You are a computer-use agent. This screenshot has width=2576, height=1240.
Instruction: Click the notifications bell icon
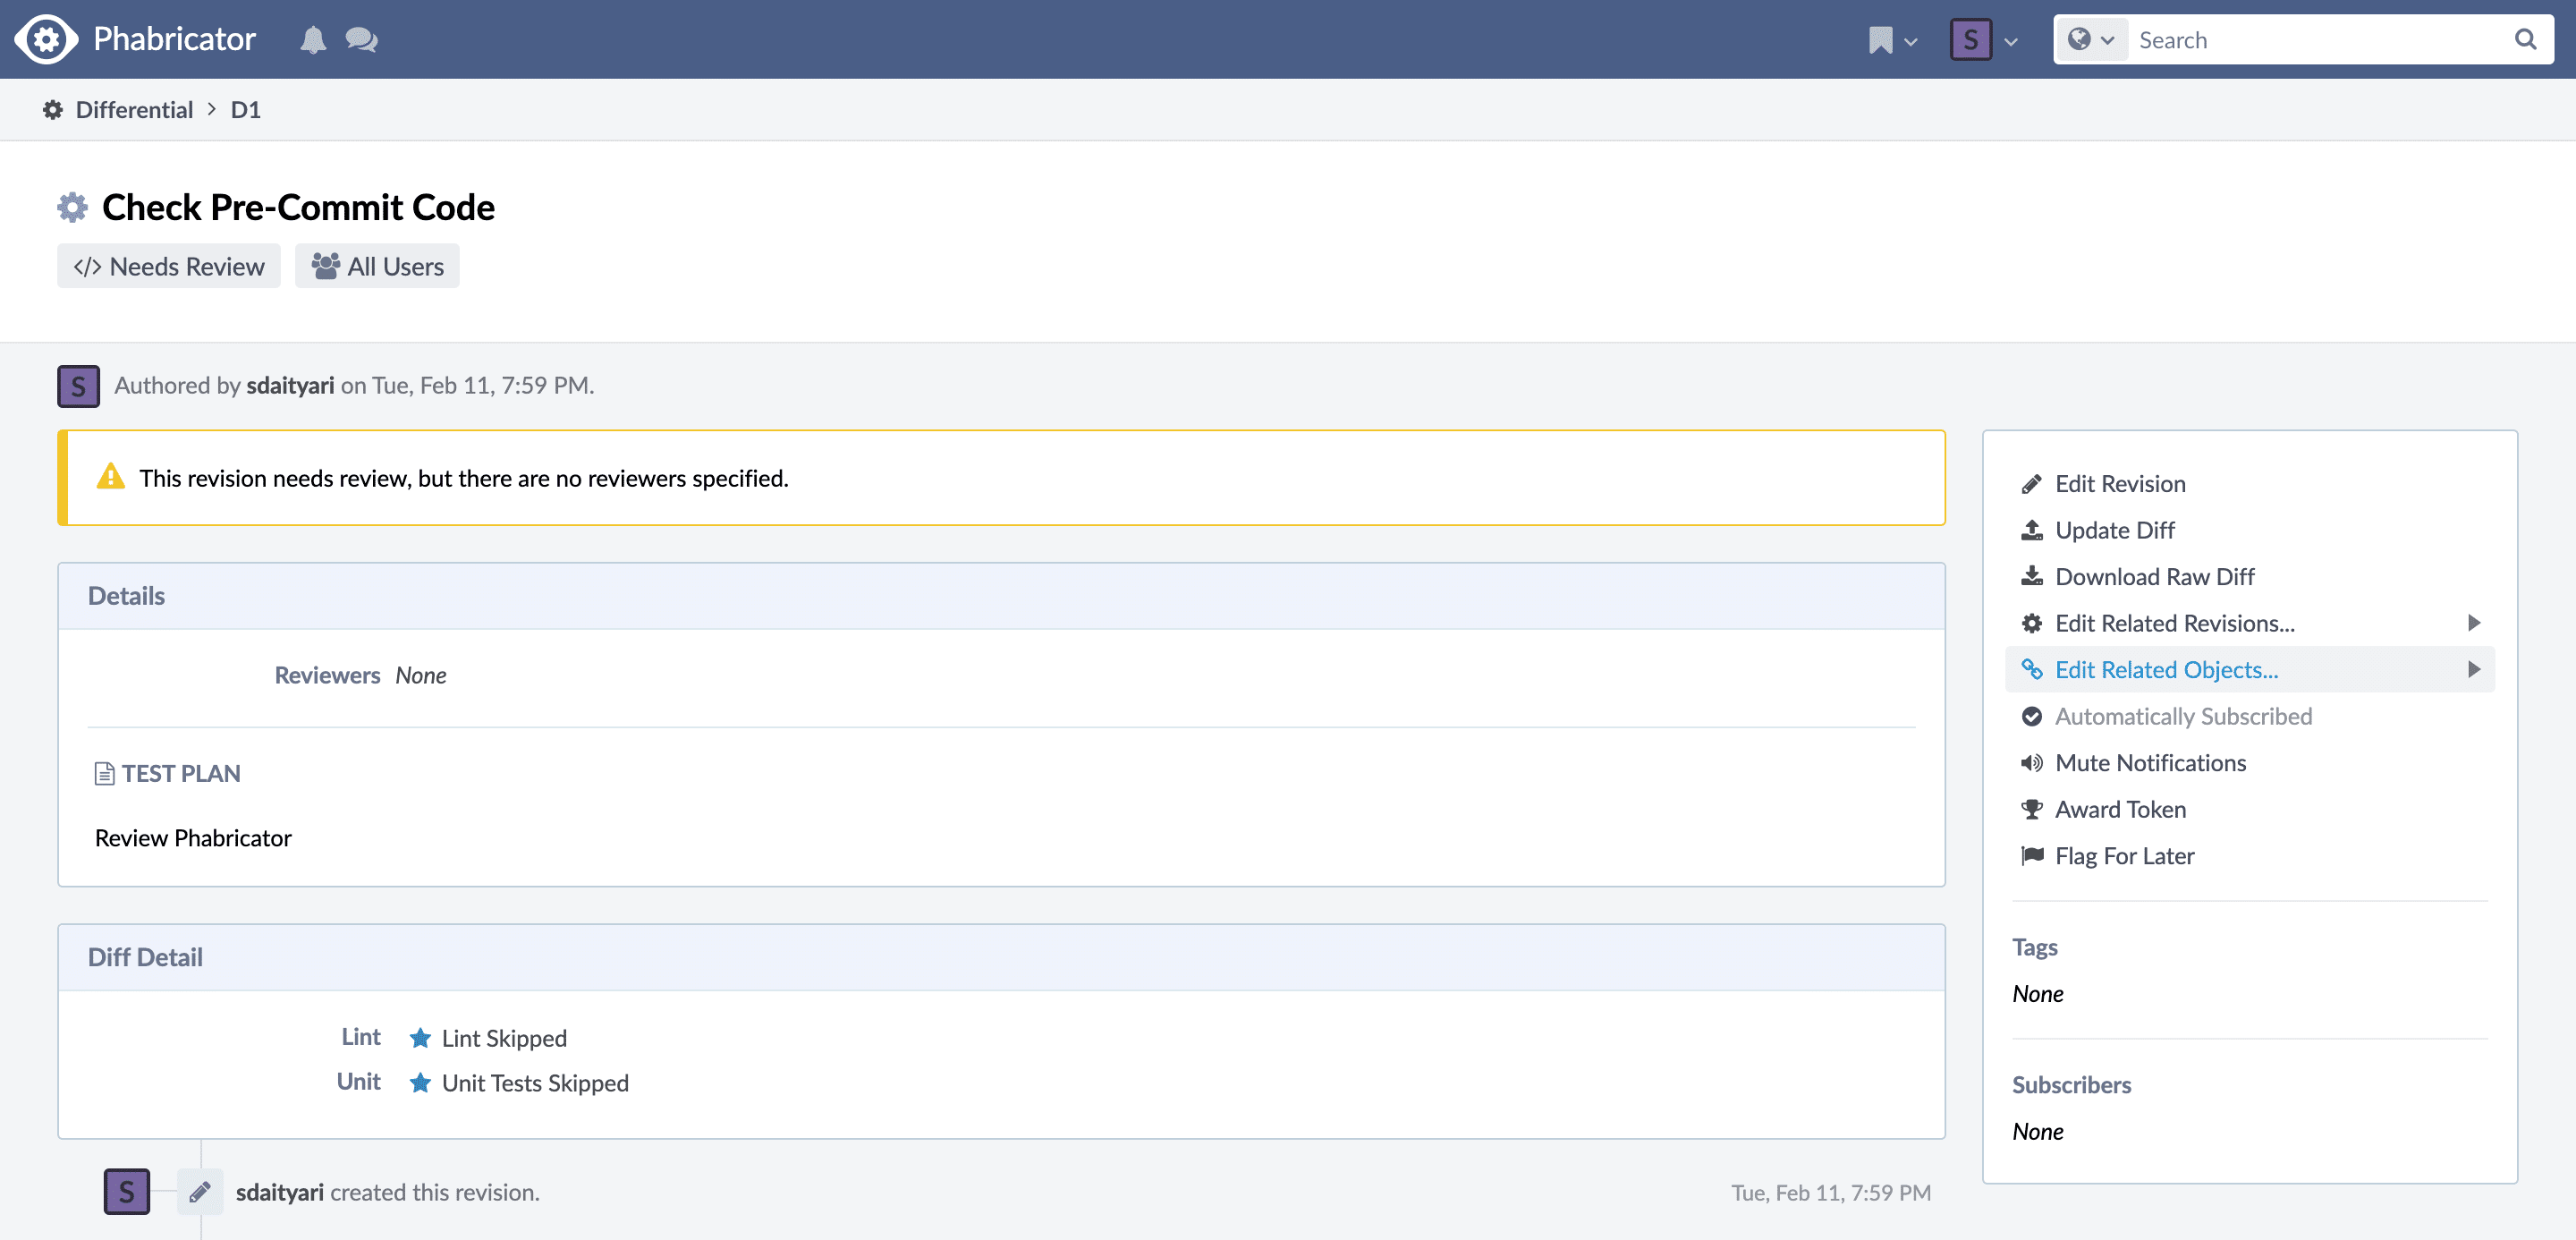(x=312, y=39)
